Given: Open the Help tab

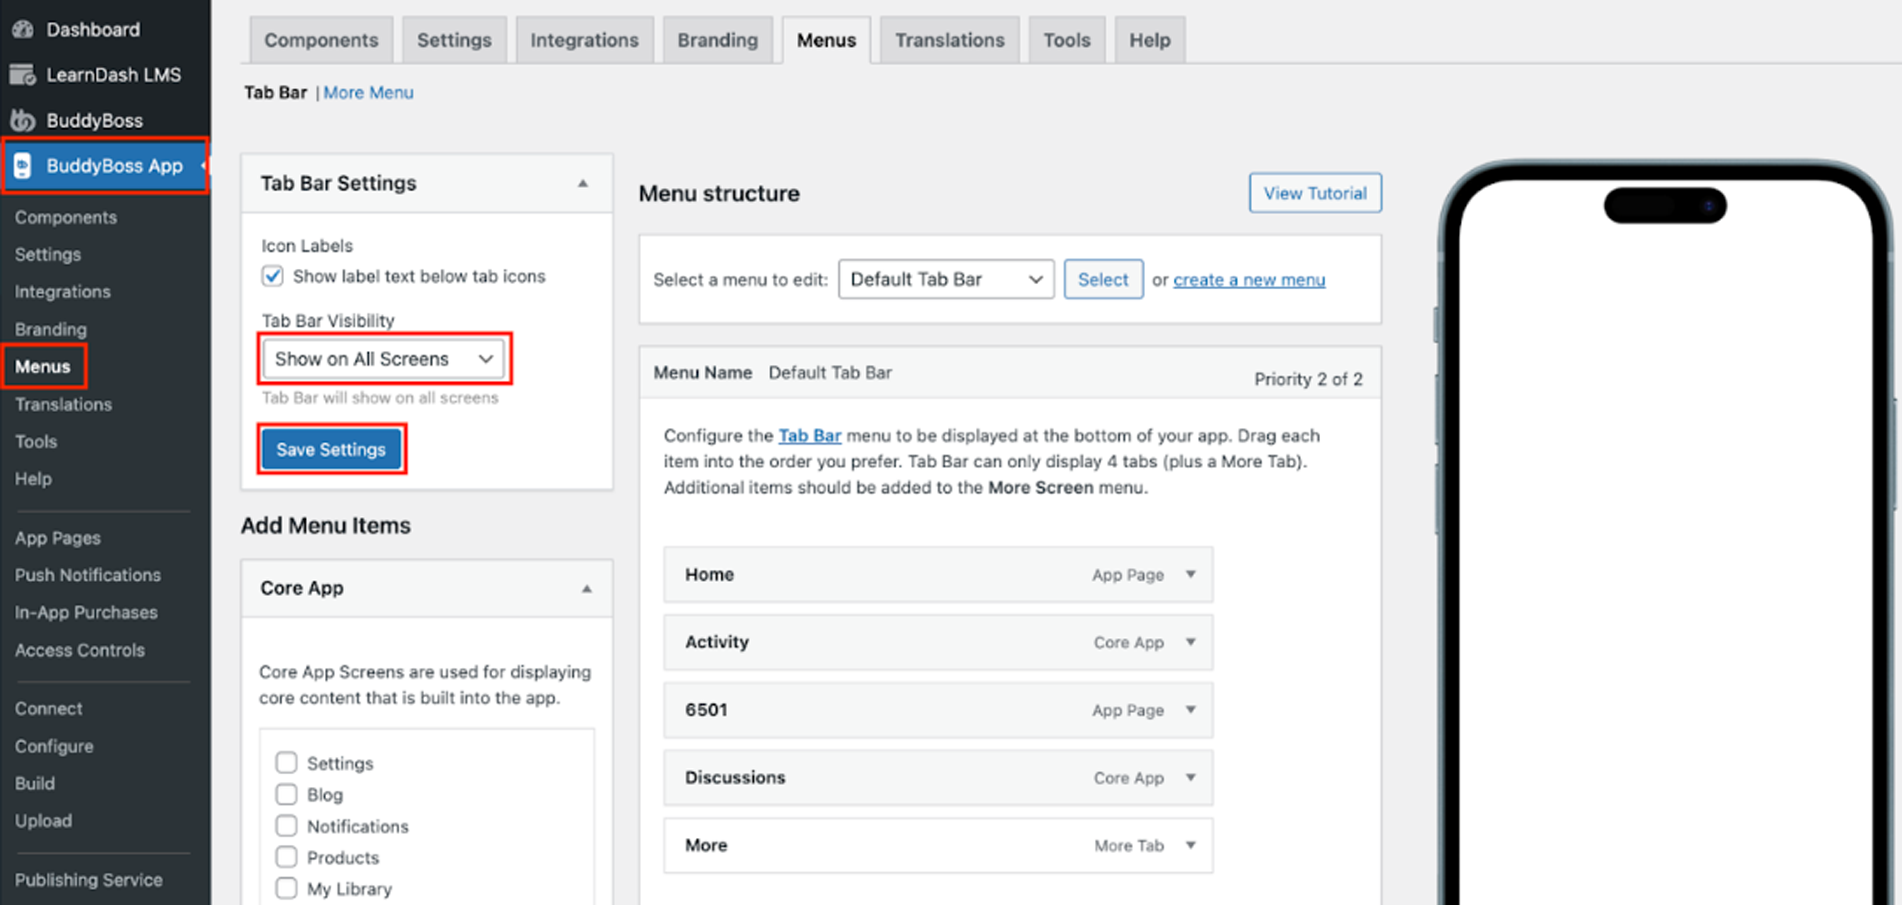Looking at the screenshot, I should click(x=1150, y=40).
